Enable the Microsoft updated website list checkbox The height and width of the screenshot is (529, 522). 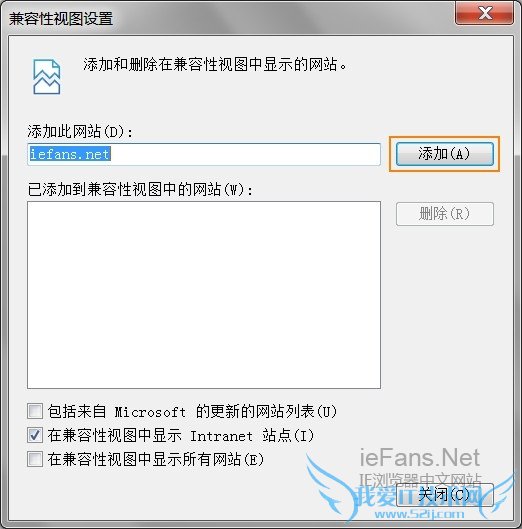35,411
